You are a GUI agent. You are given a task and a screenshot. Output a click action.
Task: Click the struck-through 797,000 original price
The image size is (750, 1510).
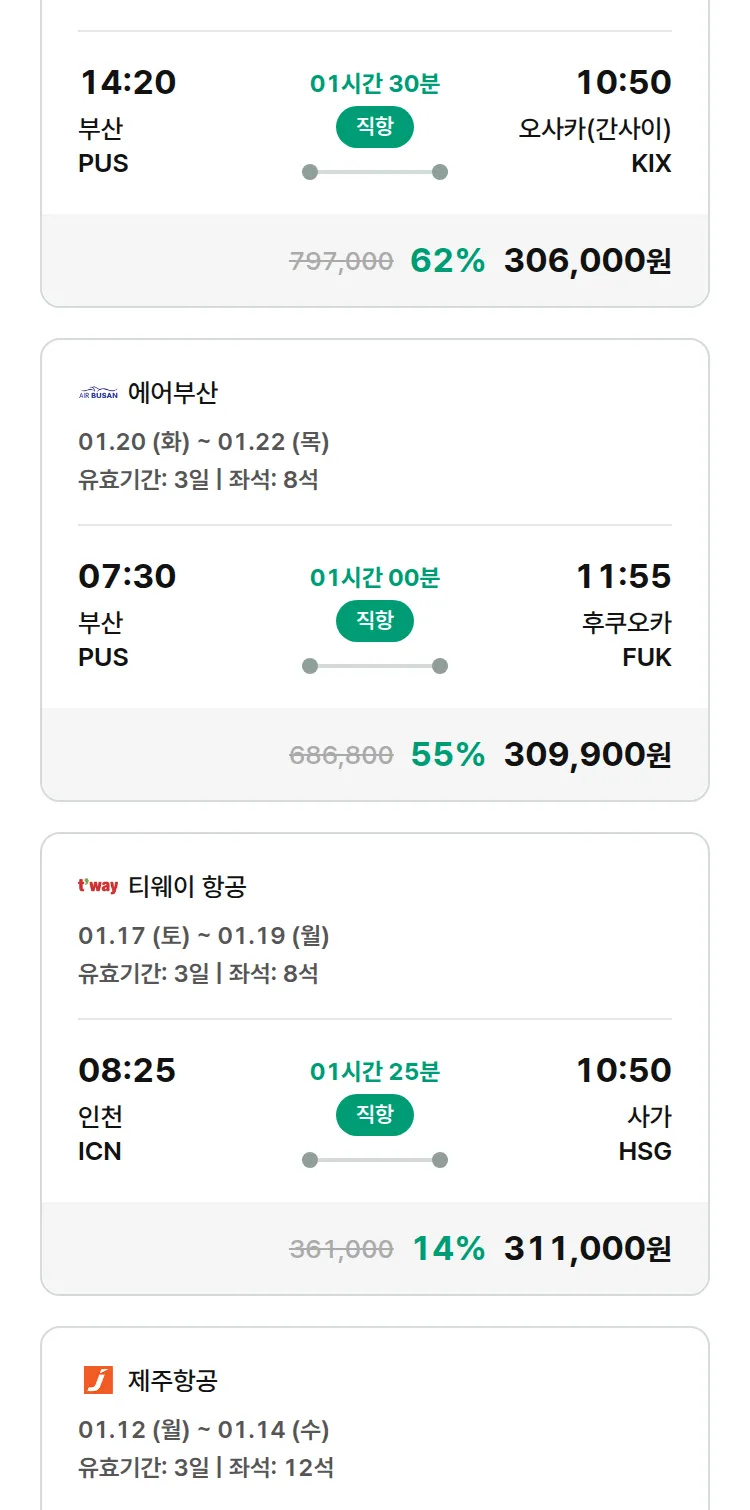coord(341,262)
